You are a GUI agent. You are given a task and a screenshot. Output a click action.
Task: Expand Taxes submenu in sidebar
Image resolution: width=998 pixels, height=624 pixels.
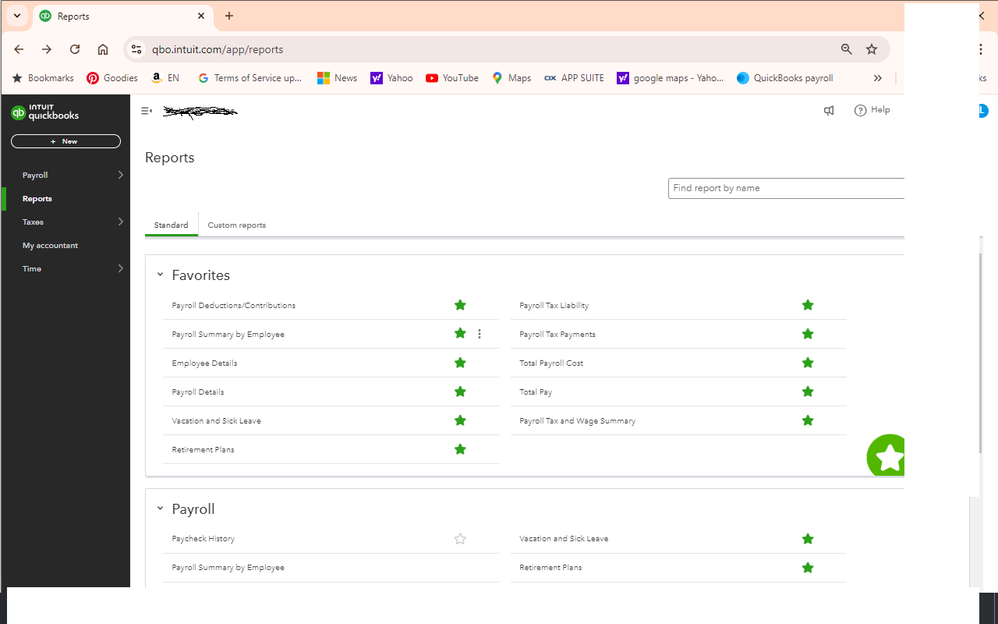click(x=120, y=222)
